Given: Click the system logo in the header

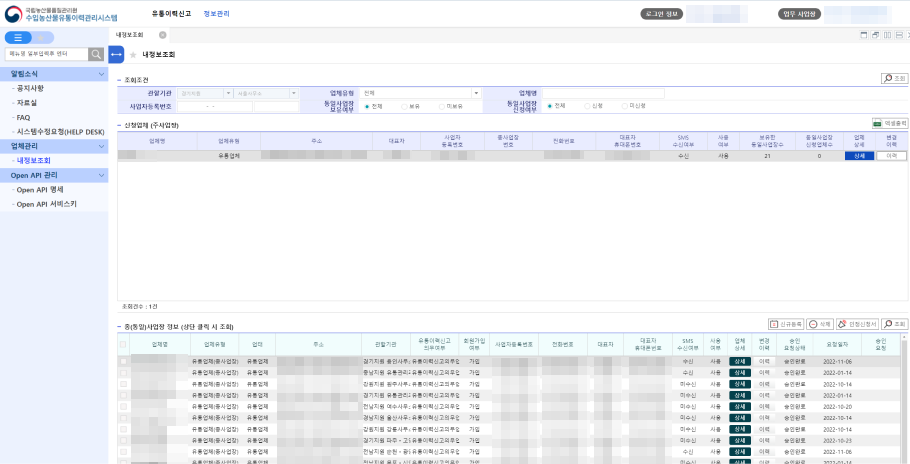Looking at the screenshot, I should tap(61, 14).
